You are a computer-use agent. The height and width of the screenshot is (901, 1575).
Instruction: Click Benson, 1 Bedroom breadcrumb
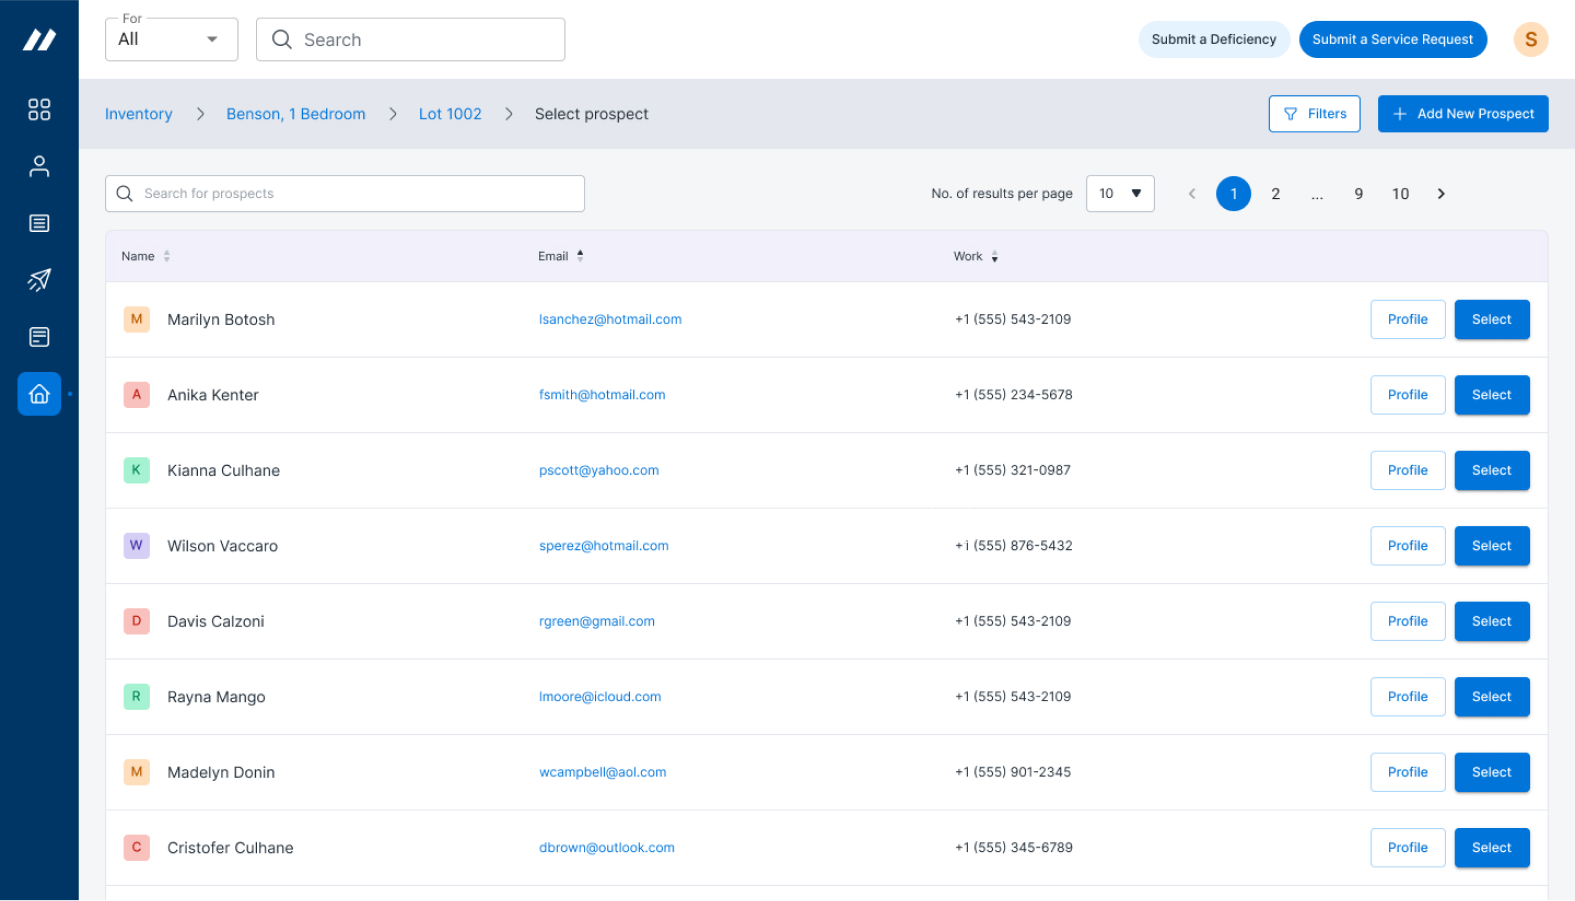coord(296,114)
